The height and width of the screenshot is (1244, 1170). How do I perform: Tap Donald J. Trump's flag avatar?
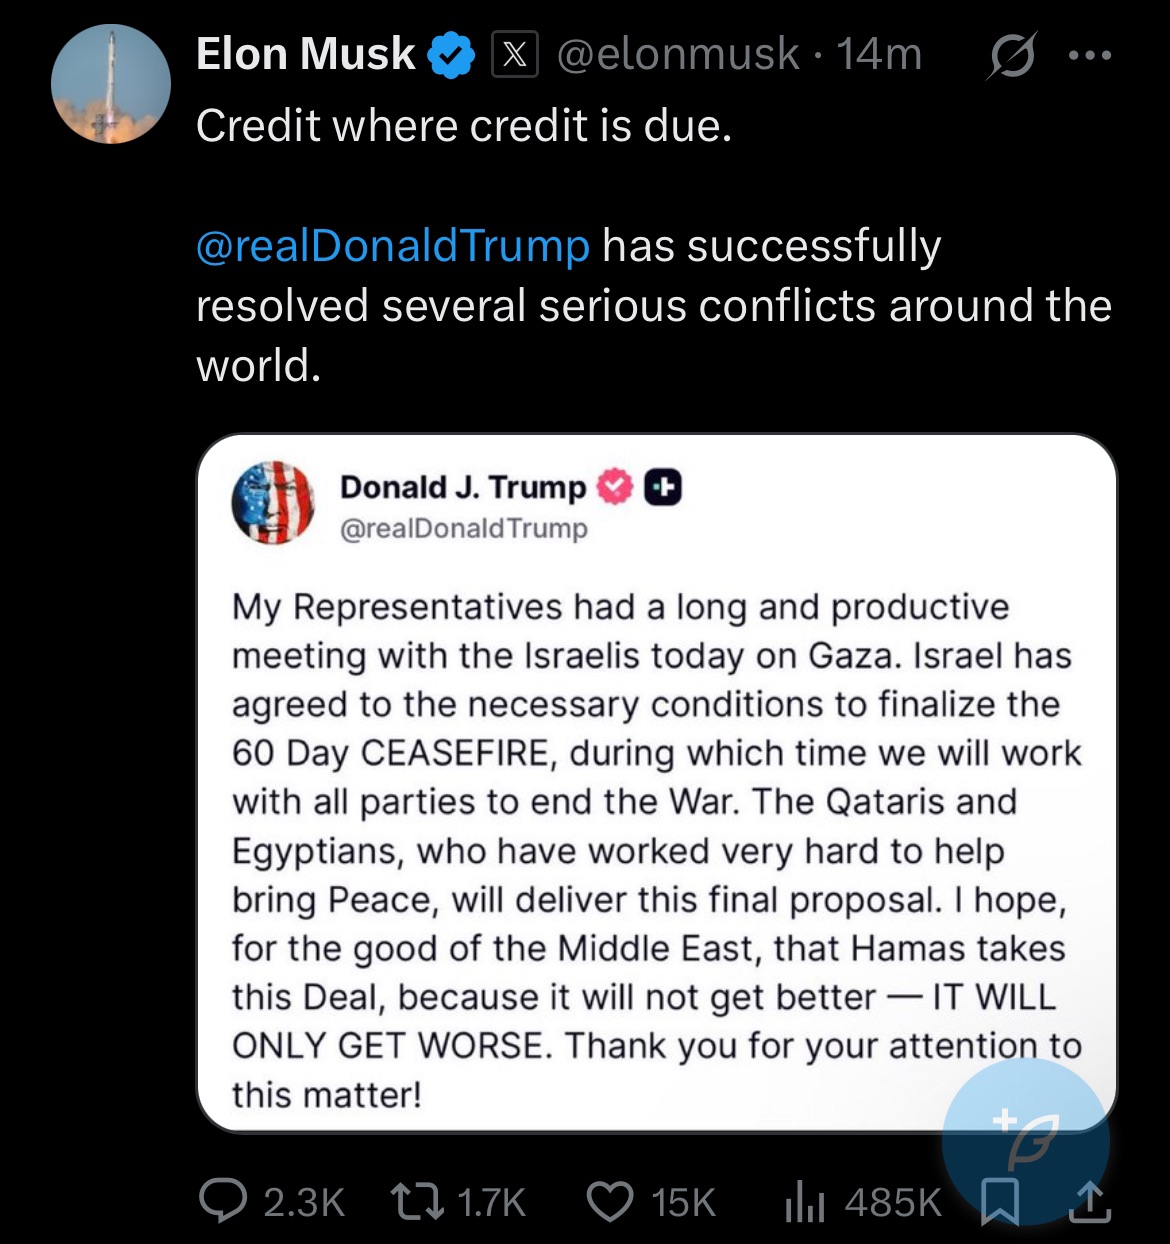pos(273,503)
